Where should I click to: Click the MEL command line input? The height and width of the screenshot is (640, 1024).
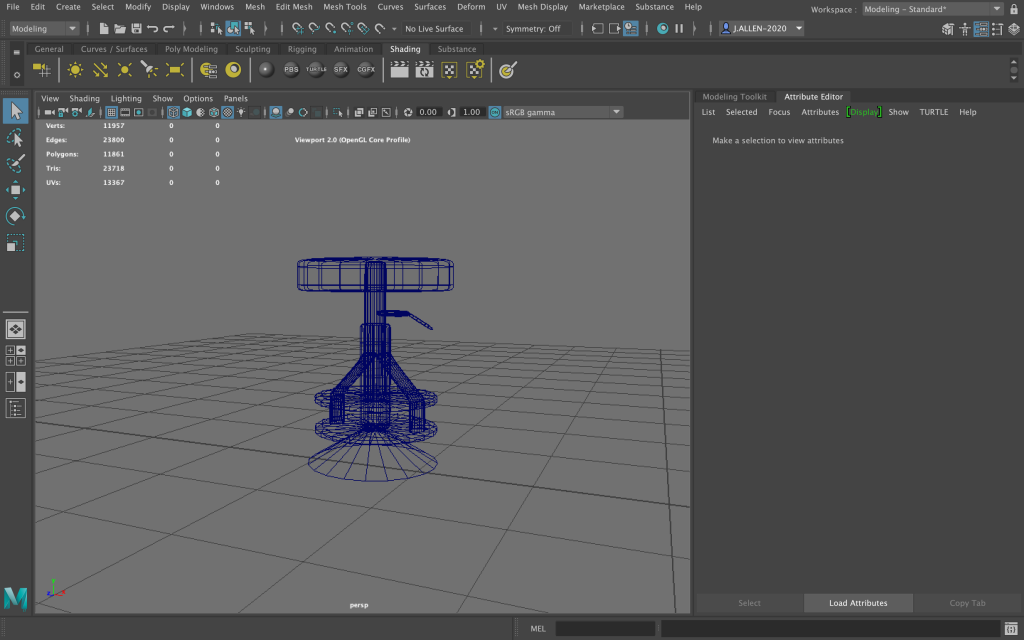[x=605, y=629]
